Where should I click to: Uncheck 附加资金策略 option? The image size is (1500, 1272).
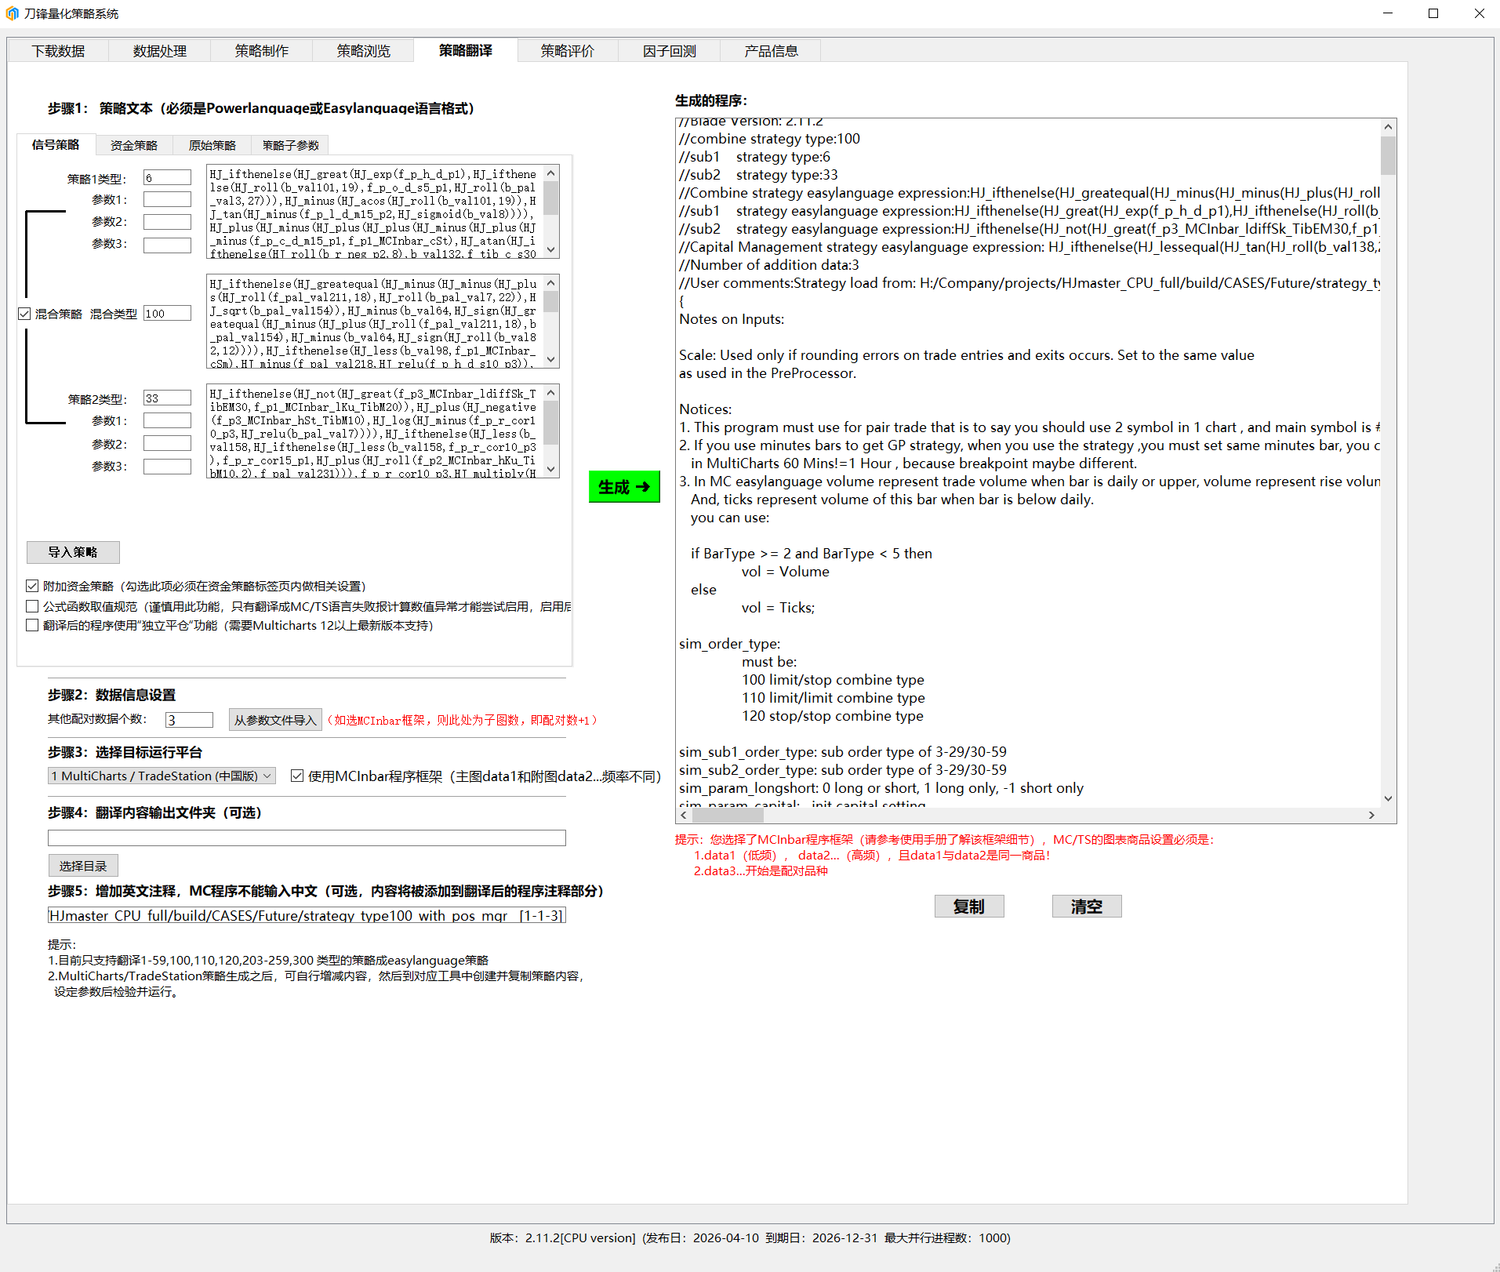click(x=32, y=586)
